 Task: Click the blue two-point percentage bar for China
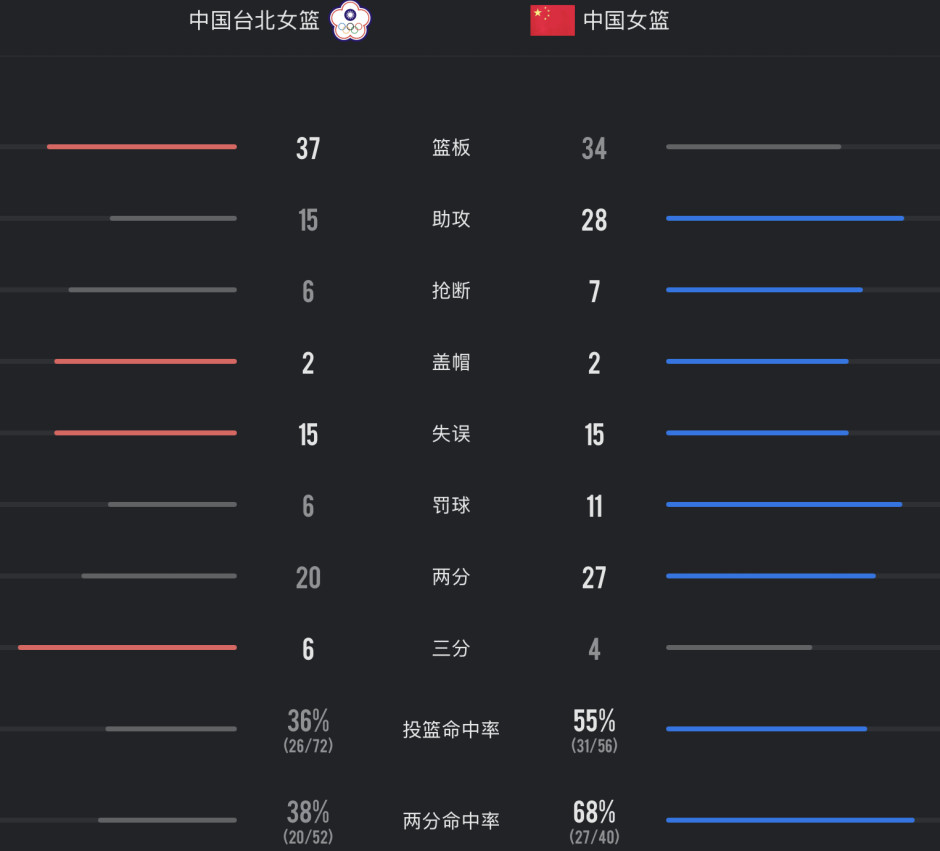[790, 820]
